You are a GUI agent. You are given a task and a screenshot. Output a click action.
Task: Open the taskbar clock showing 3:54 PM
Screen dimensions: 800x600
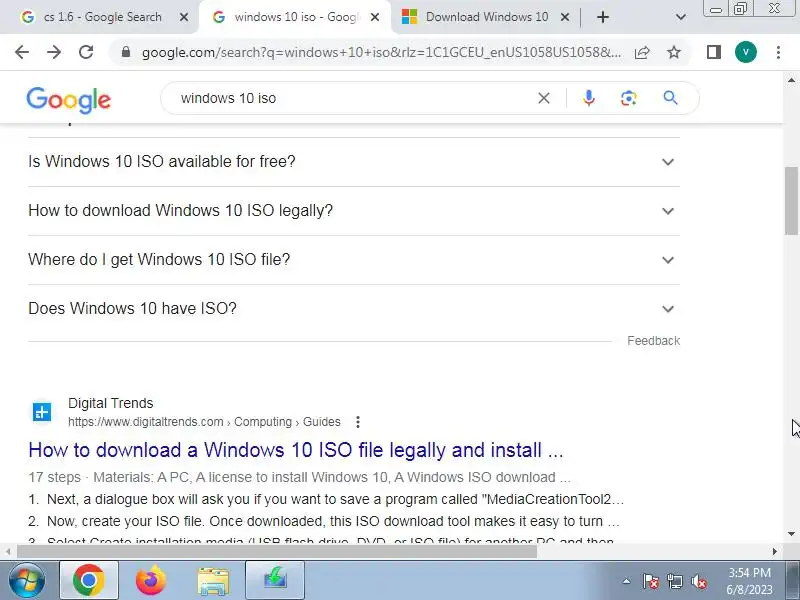749,581
